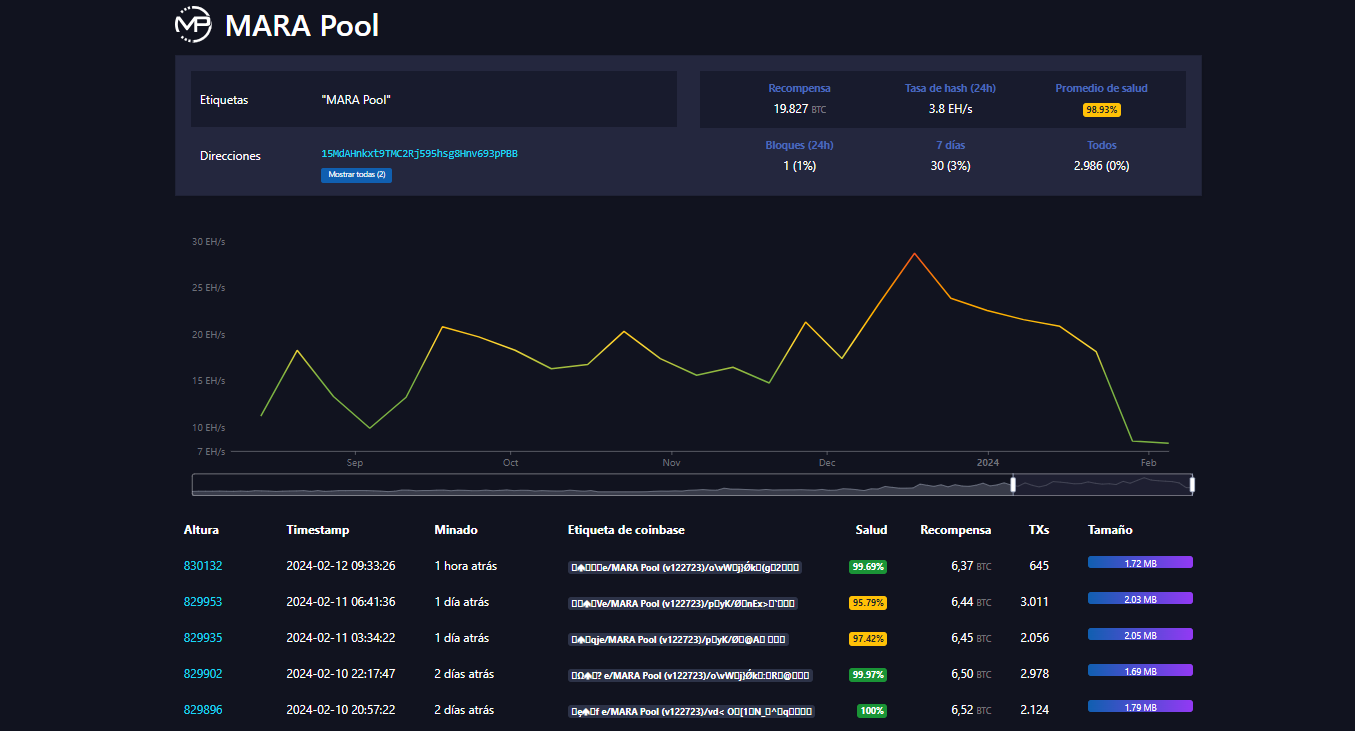Click the Timestamp column header
Image resolution: width=1355 pixels, height=731 pixels.
[317, 530]
